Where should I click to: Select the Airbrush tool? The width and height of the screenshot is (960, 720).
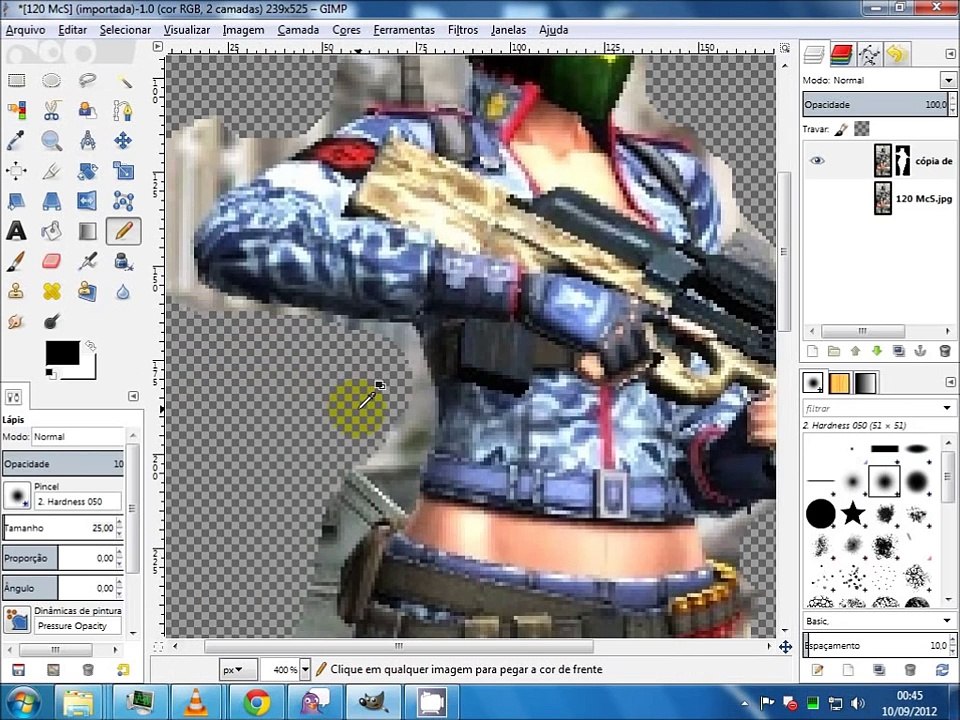tap(88, 261)
